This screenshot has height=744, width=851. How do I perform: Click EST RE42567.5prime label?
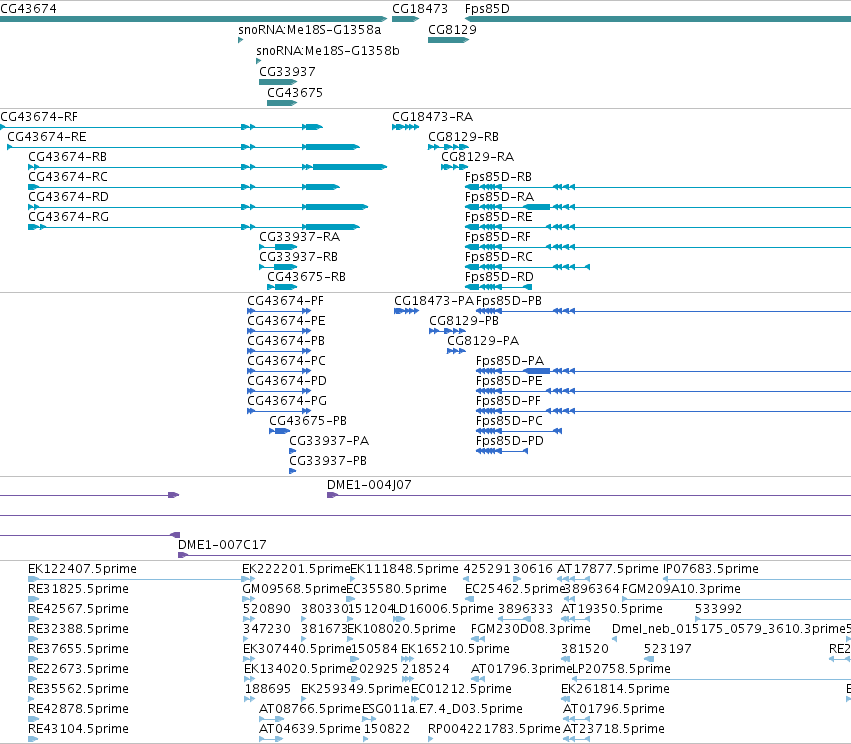point(78,609)
